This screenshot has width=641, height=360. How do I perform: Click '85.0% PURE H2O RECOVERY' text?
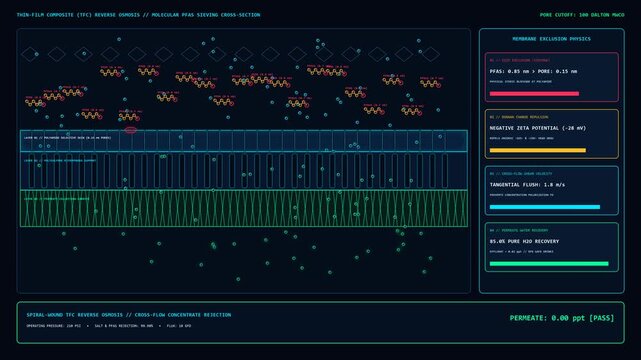pos(524,241)
